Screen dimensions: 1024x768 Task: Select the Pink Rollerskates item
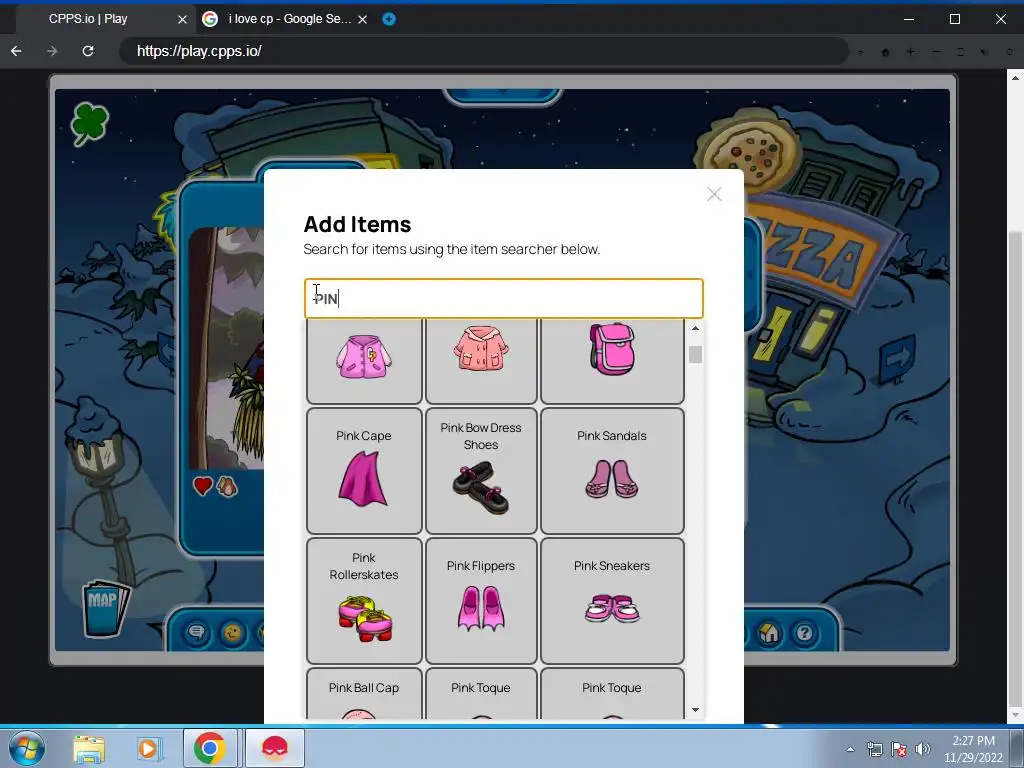(364, 601)
